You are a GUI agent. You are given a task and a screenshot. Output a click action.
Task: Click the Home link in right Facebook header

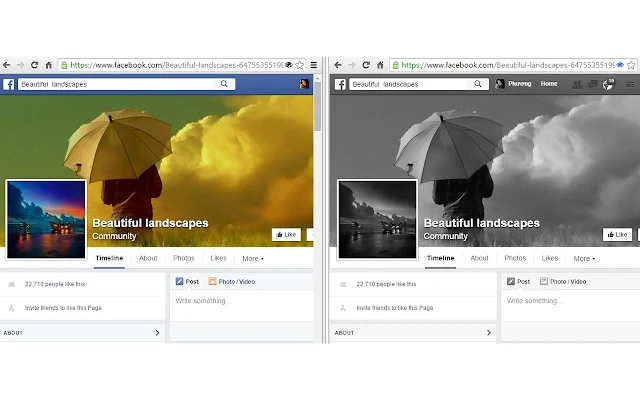point(549,84)
